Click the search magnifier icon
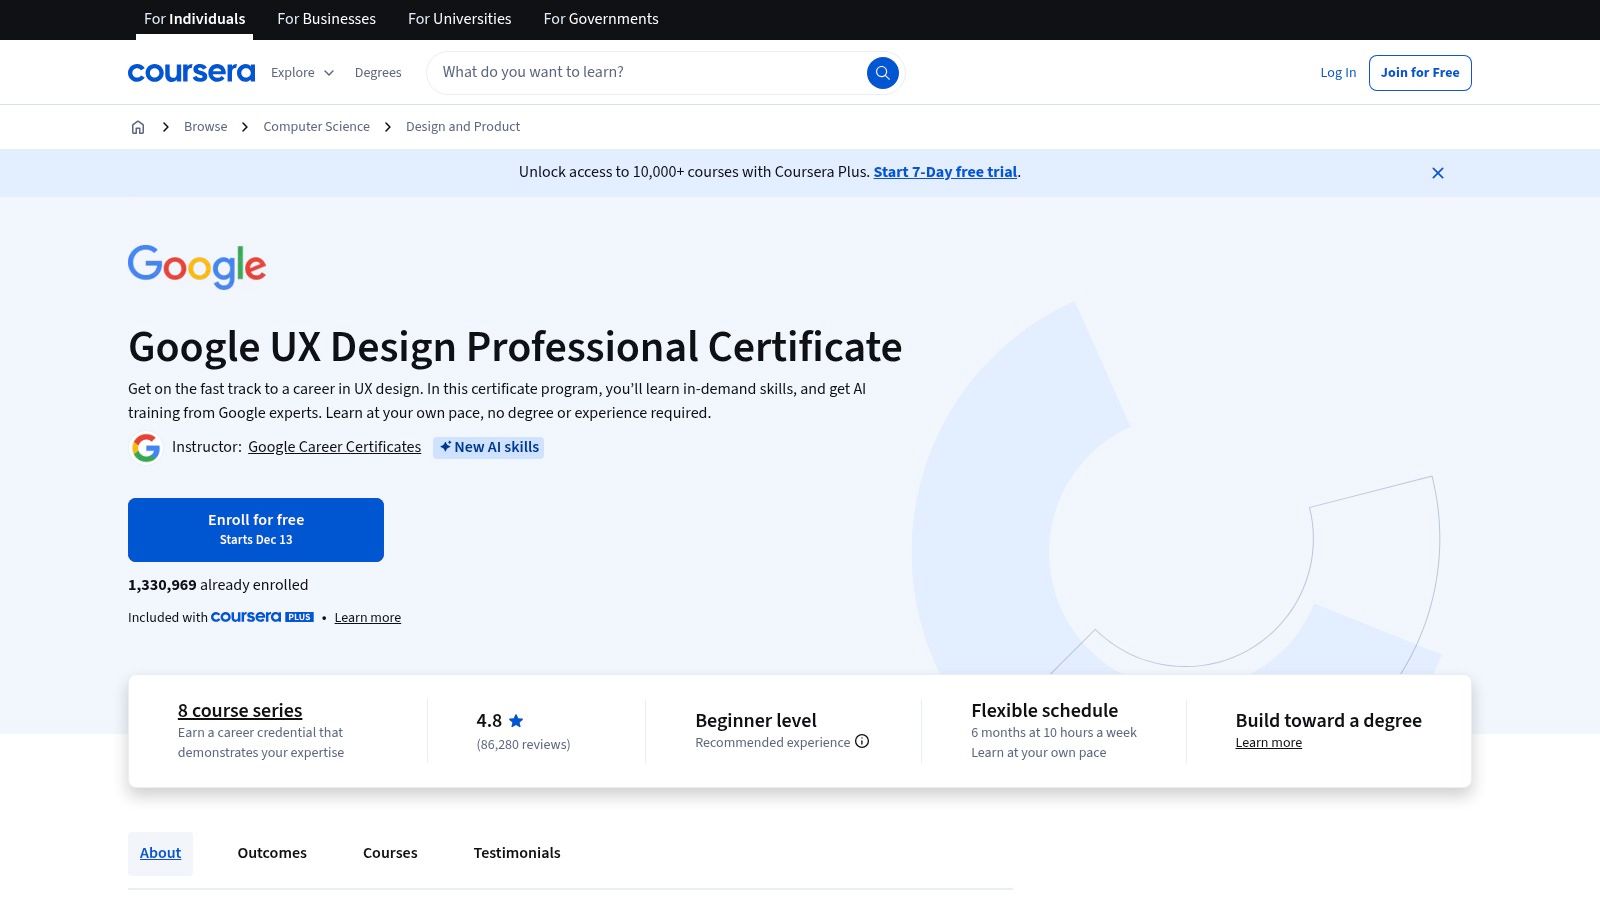The width and height of the screenshot is (1600, 900). 882,72
